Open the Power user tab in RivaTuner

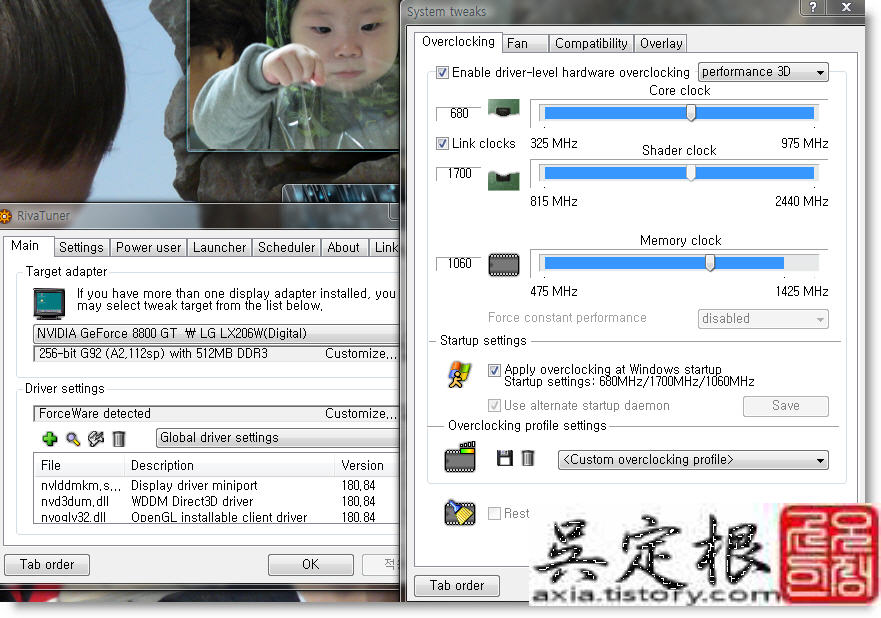[x=148, y=248]
